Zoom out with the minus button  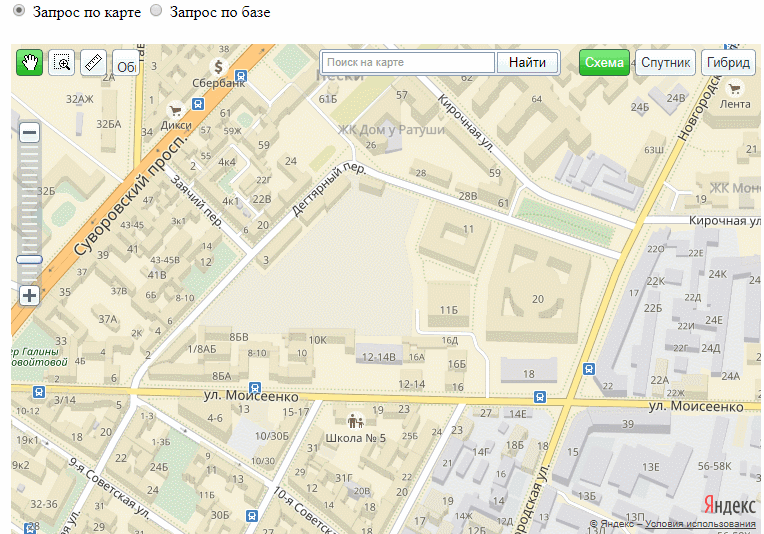[x=29, y=133]
